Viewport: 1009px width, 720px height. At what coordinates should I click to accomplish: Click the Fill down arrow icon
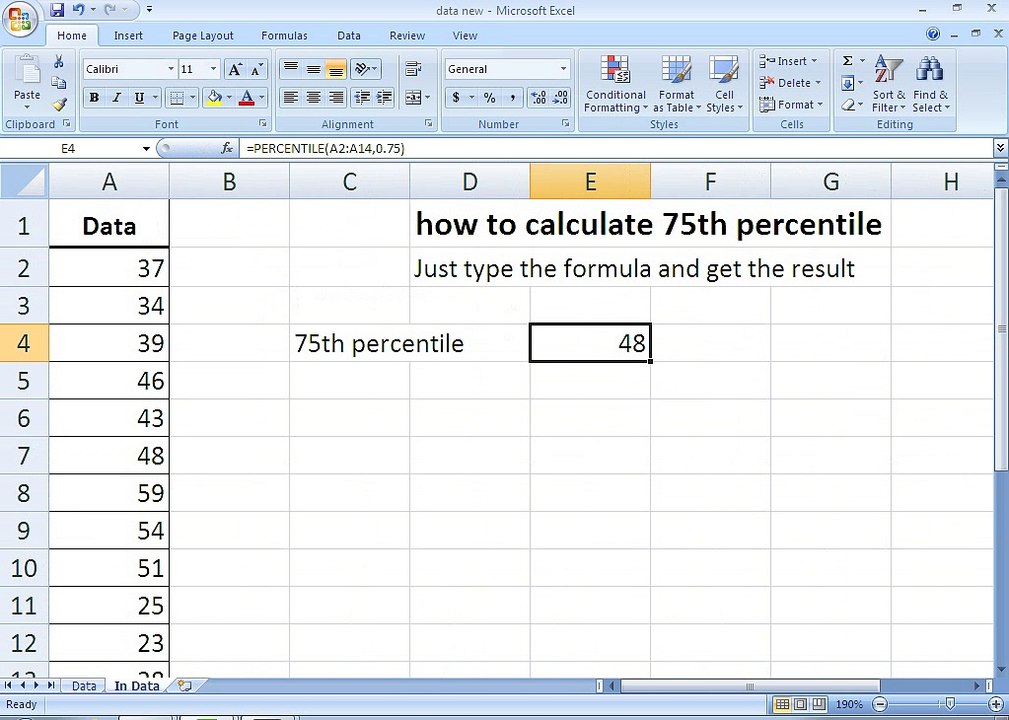pos(847,83)
